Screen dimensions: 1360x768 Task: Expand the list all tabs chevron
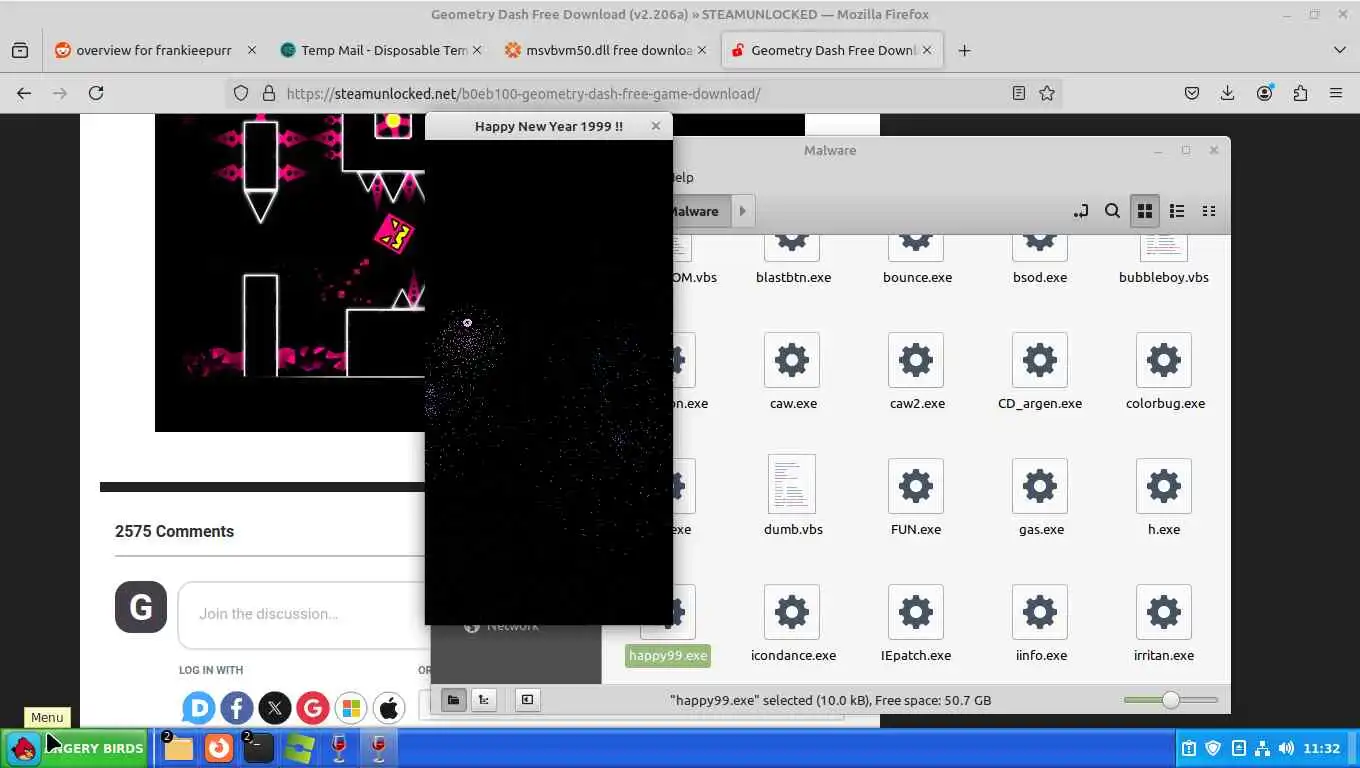click(1340, 50)
